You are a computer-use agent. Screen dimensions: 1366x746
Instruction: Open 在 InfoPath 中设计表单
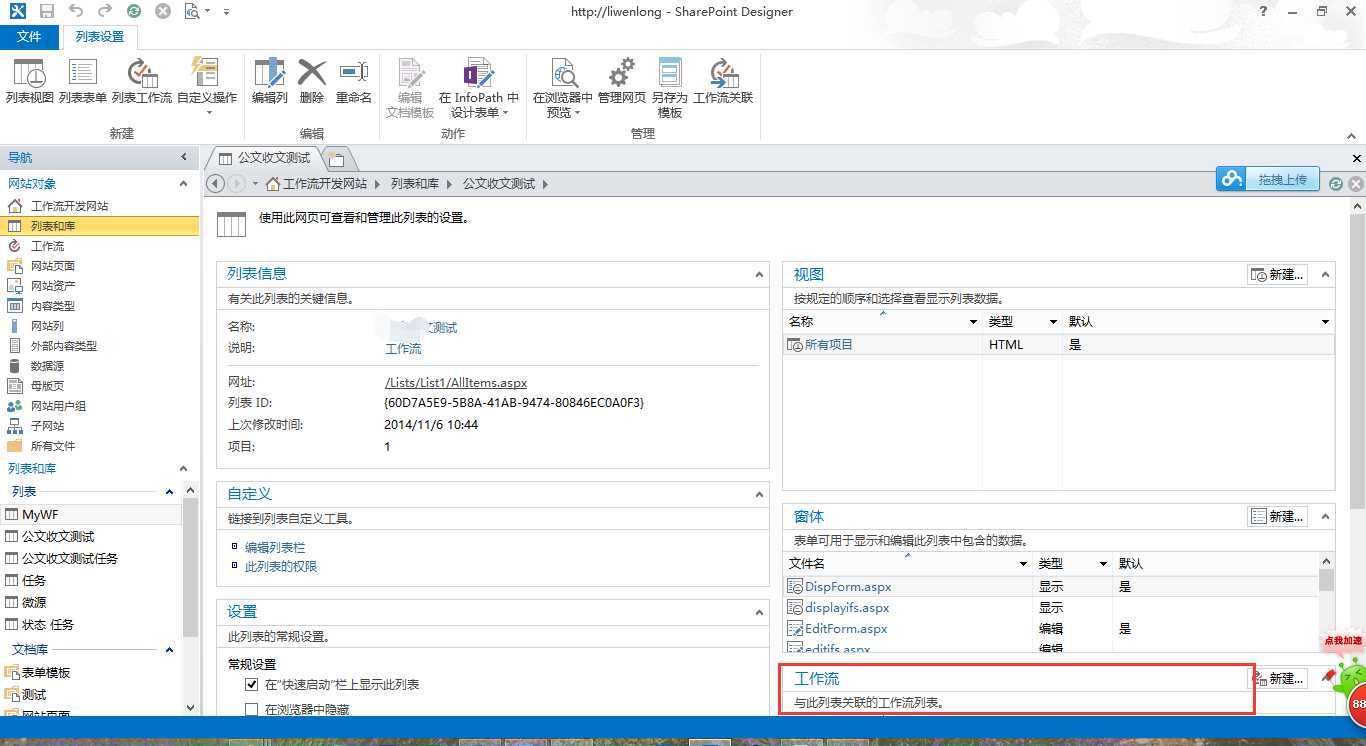pos(478,88)
